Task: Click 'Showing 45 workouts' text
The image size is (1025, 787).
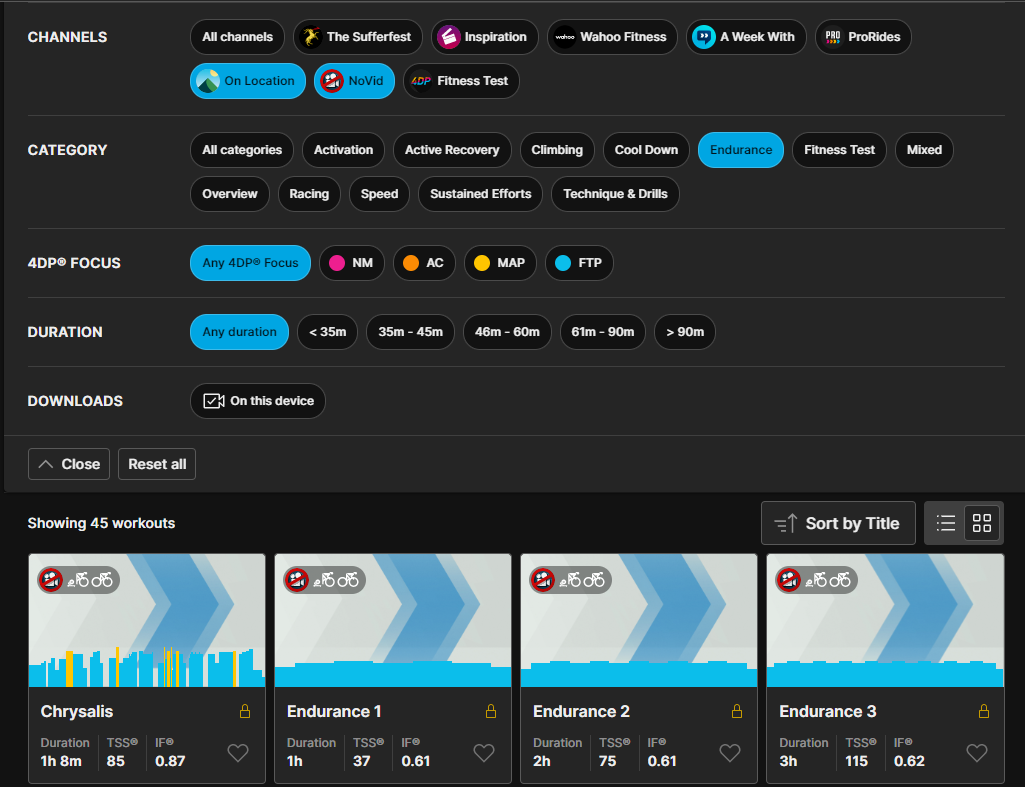Action: 101,523
